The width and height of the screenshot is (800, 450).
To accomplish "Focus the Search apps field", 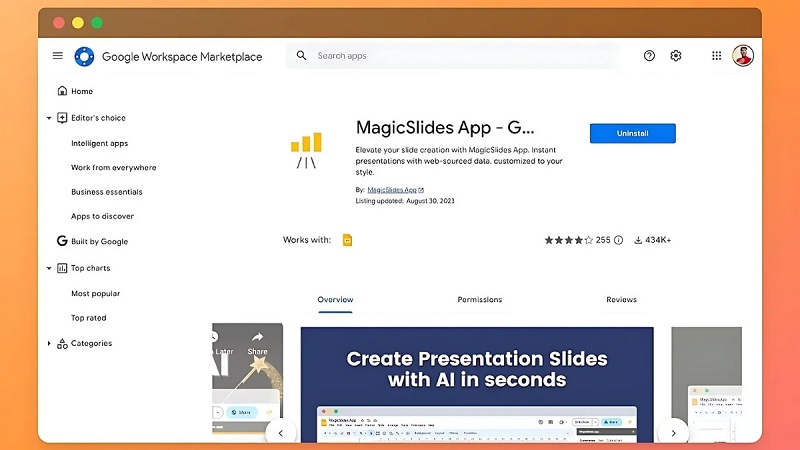I will click(453, 56).
